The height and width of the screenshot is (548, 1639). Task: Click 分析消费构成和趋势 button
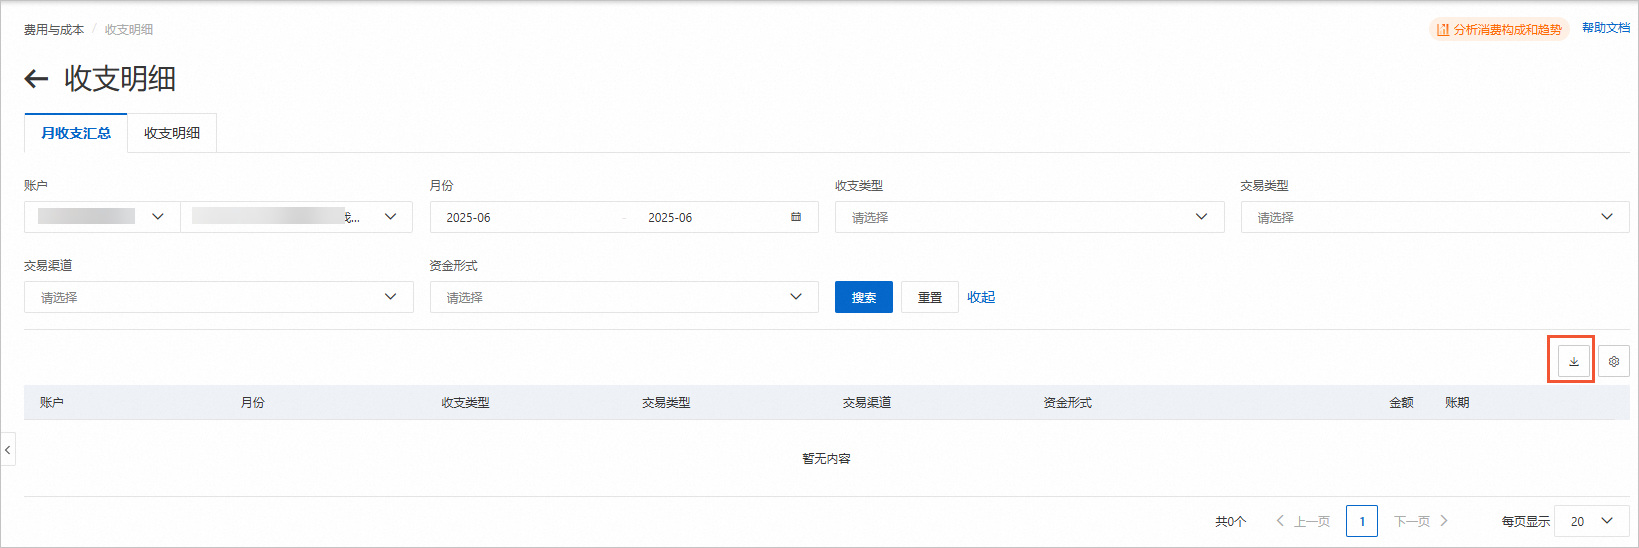(x=1499, y=30)
